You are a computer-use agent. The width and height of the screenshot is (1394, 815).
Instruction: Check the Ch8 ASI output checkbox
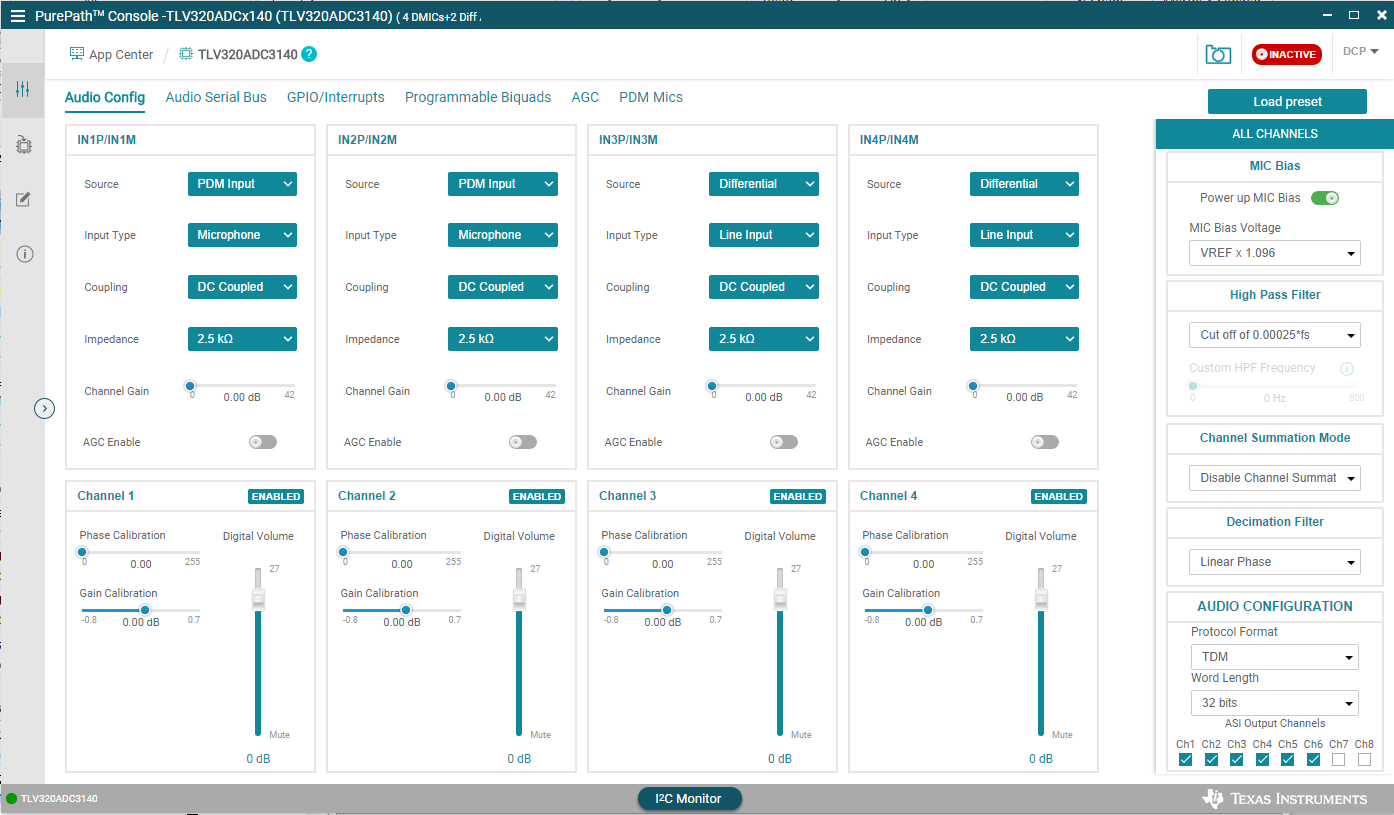[x=1364, y=760]
